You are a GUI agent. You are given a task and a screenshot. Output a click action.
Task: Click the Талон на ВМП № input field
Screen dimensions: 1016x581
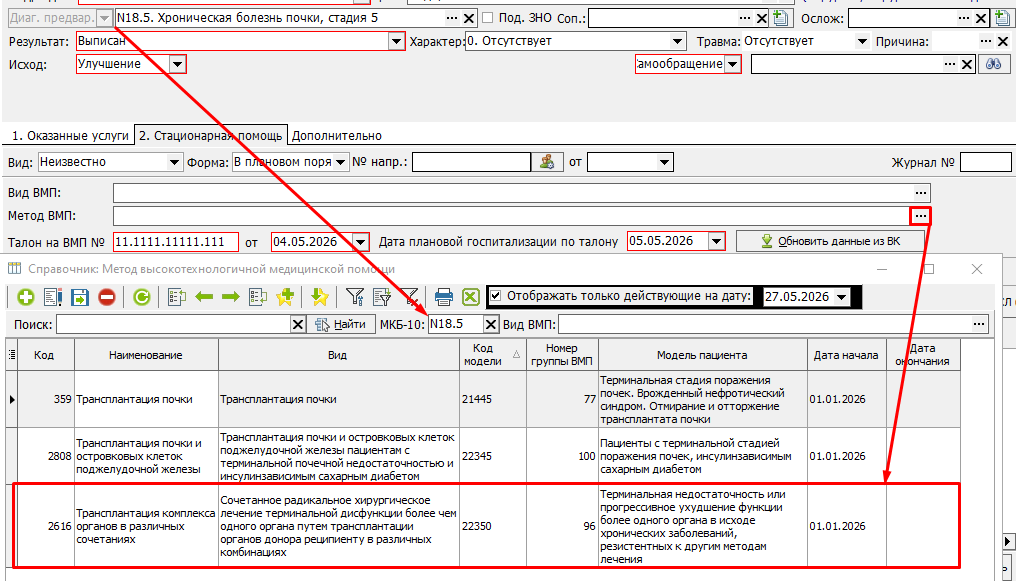176,242
